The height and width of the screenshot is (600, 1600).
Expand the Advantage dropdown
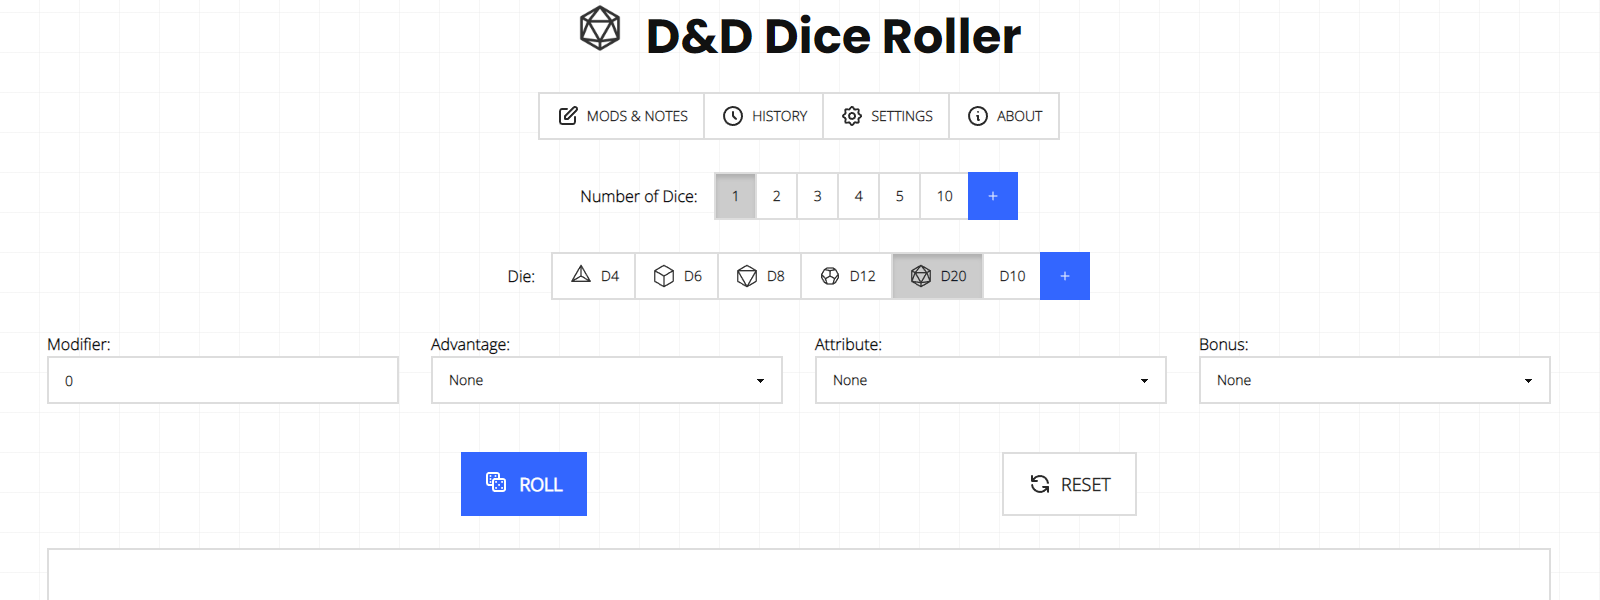point(606,380)
